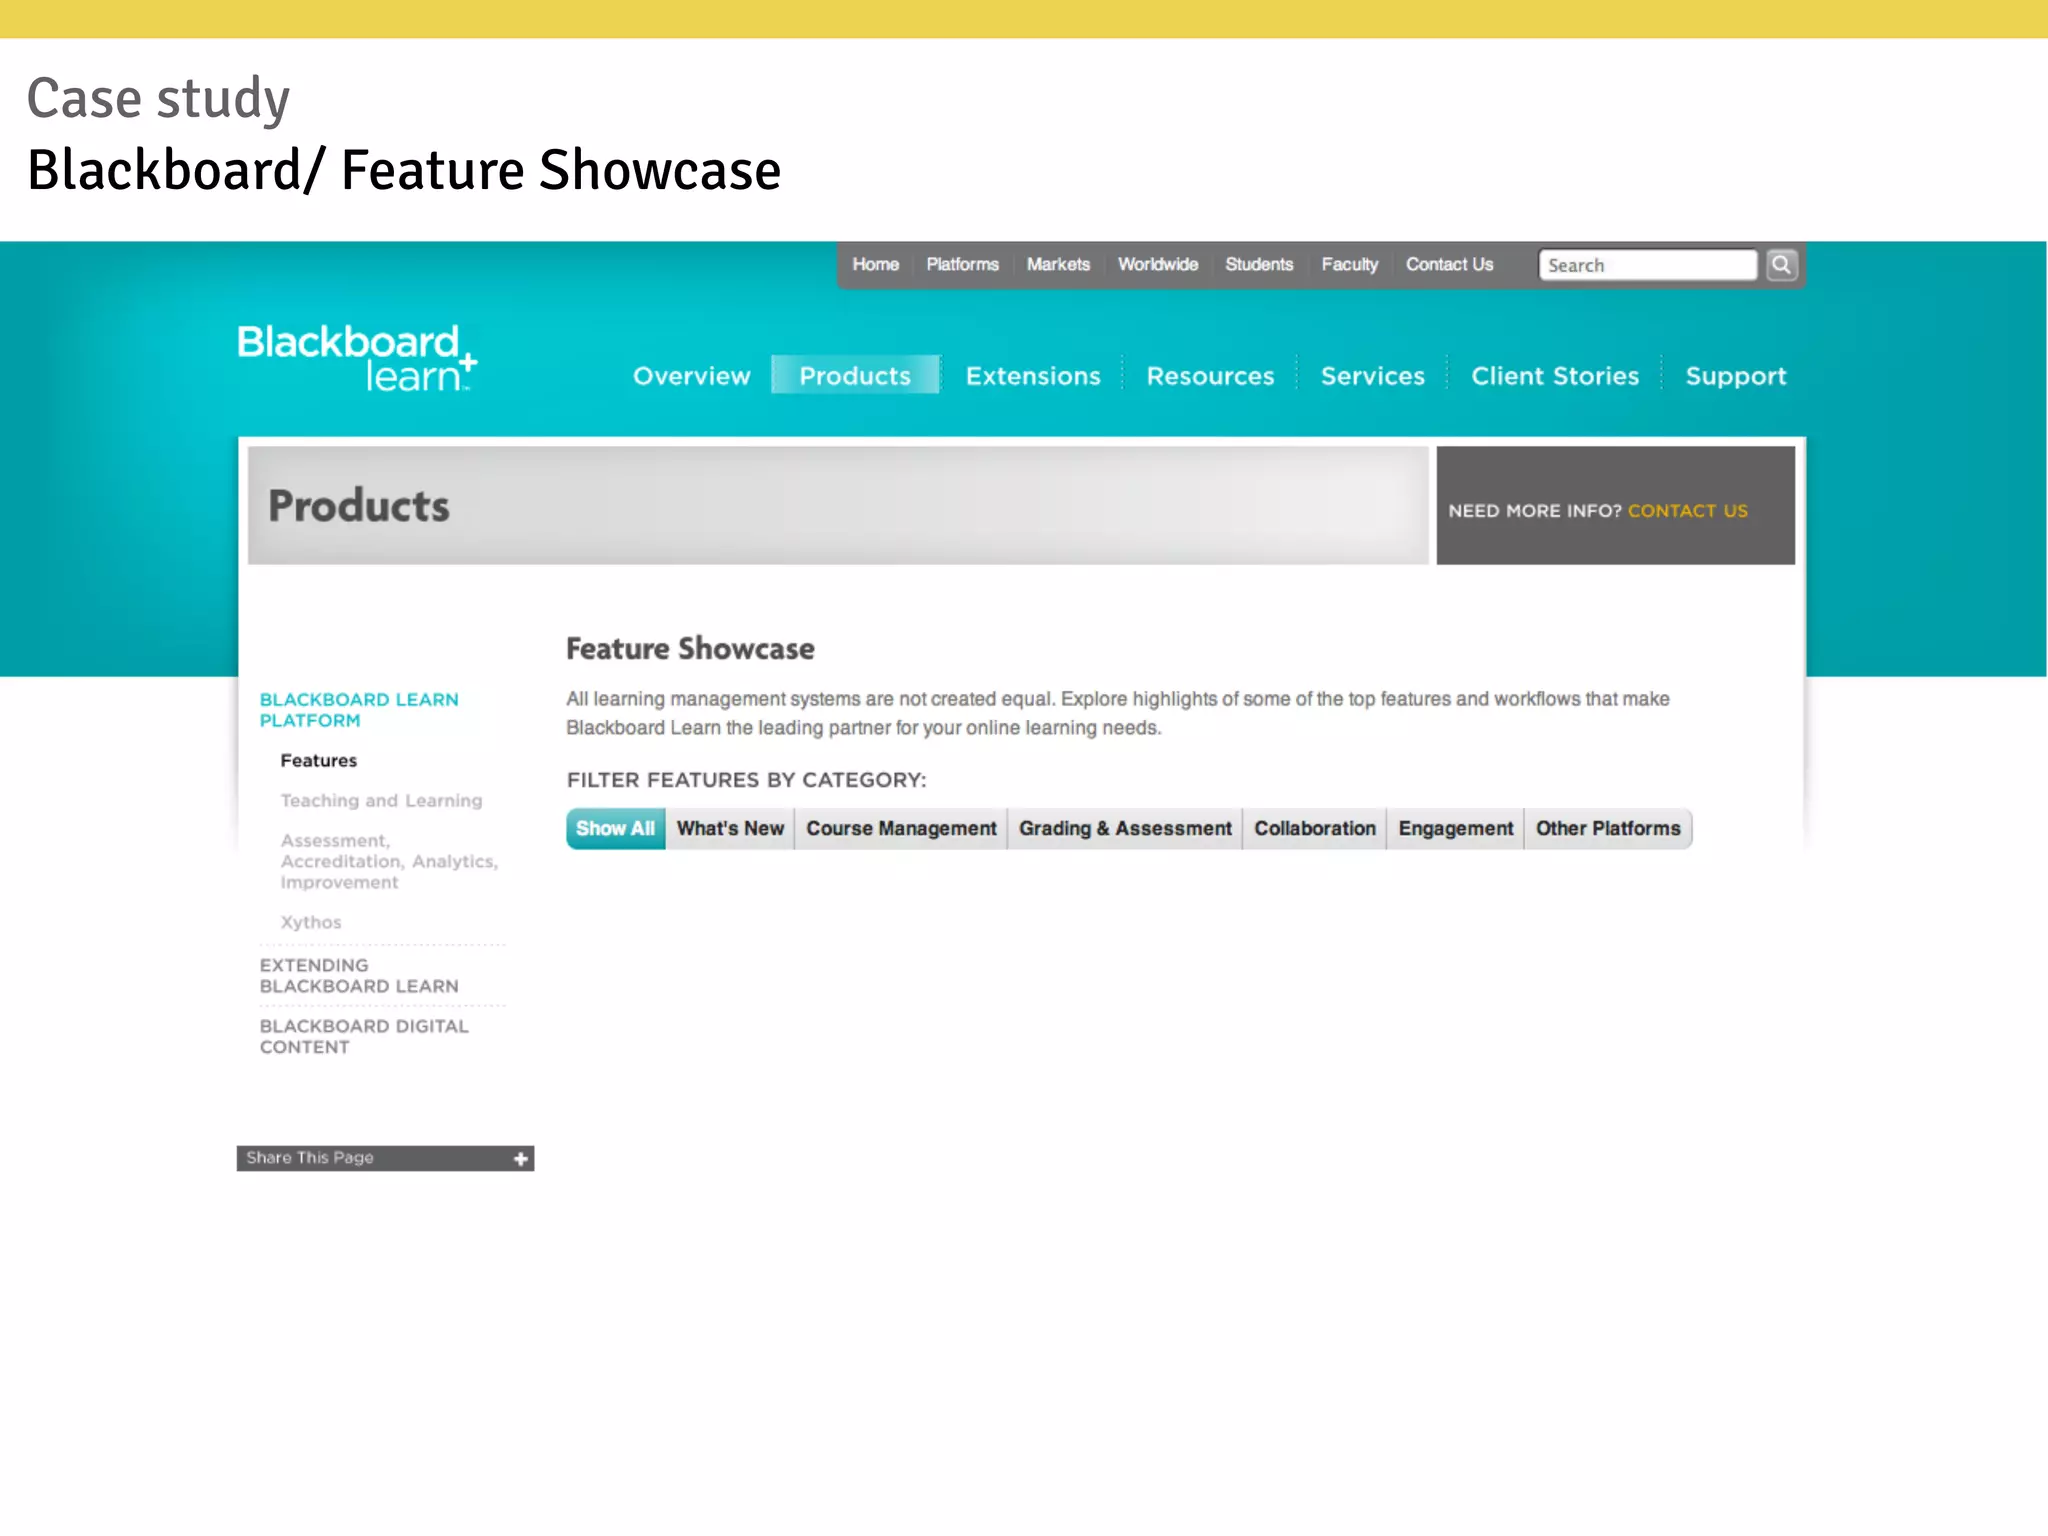This screenshot has width=2048, height=1536.
Task: Open Students link in top bar
Action: pos(1259,264)
